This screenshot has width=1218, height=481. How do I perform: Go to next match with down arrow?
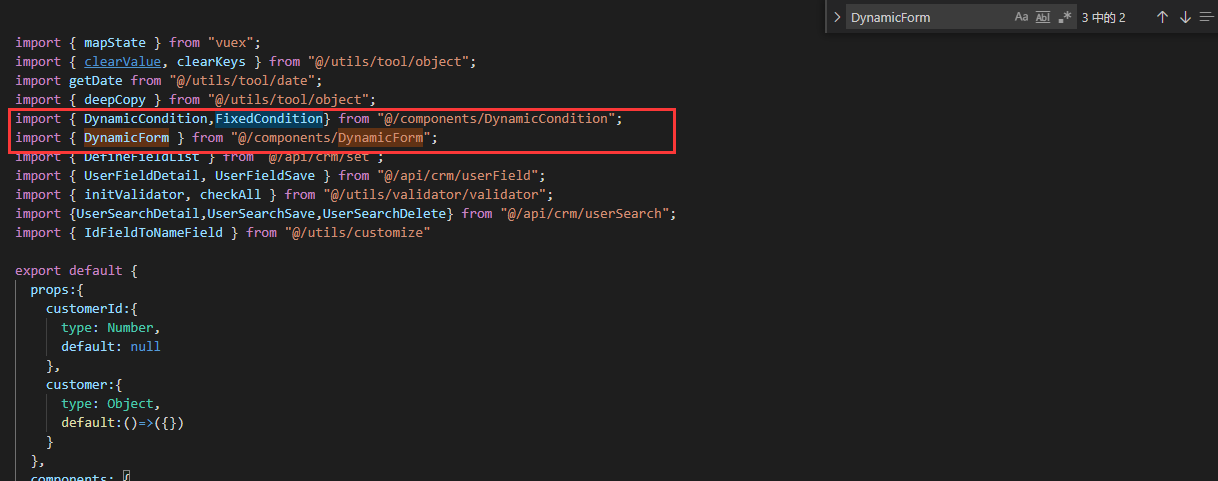pyautogui.click(x=1185, y=17)
